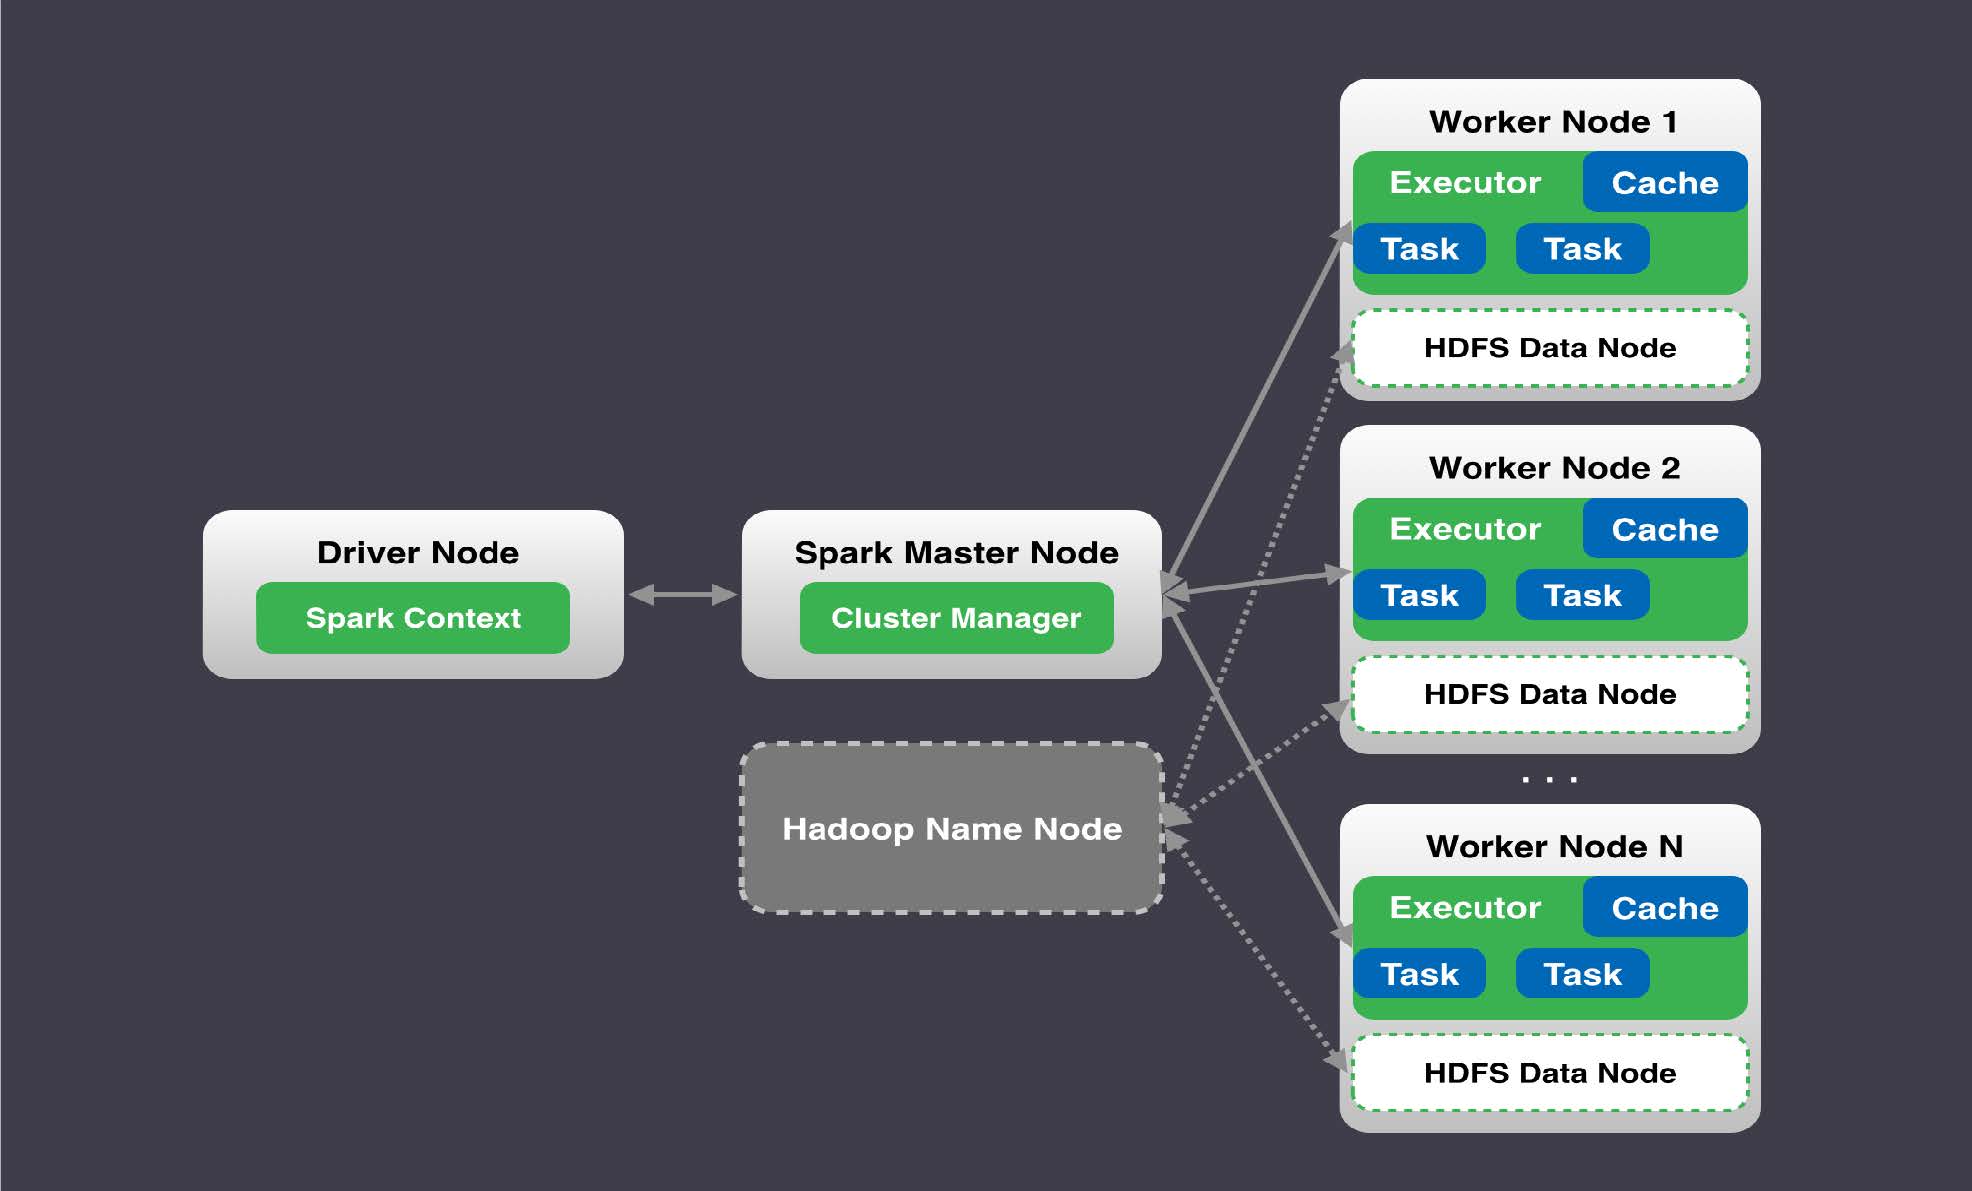Select HDFS Data Node in Worker Node 1
1972x1191 pixels.
click(1550, 348)
